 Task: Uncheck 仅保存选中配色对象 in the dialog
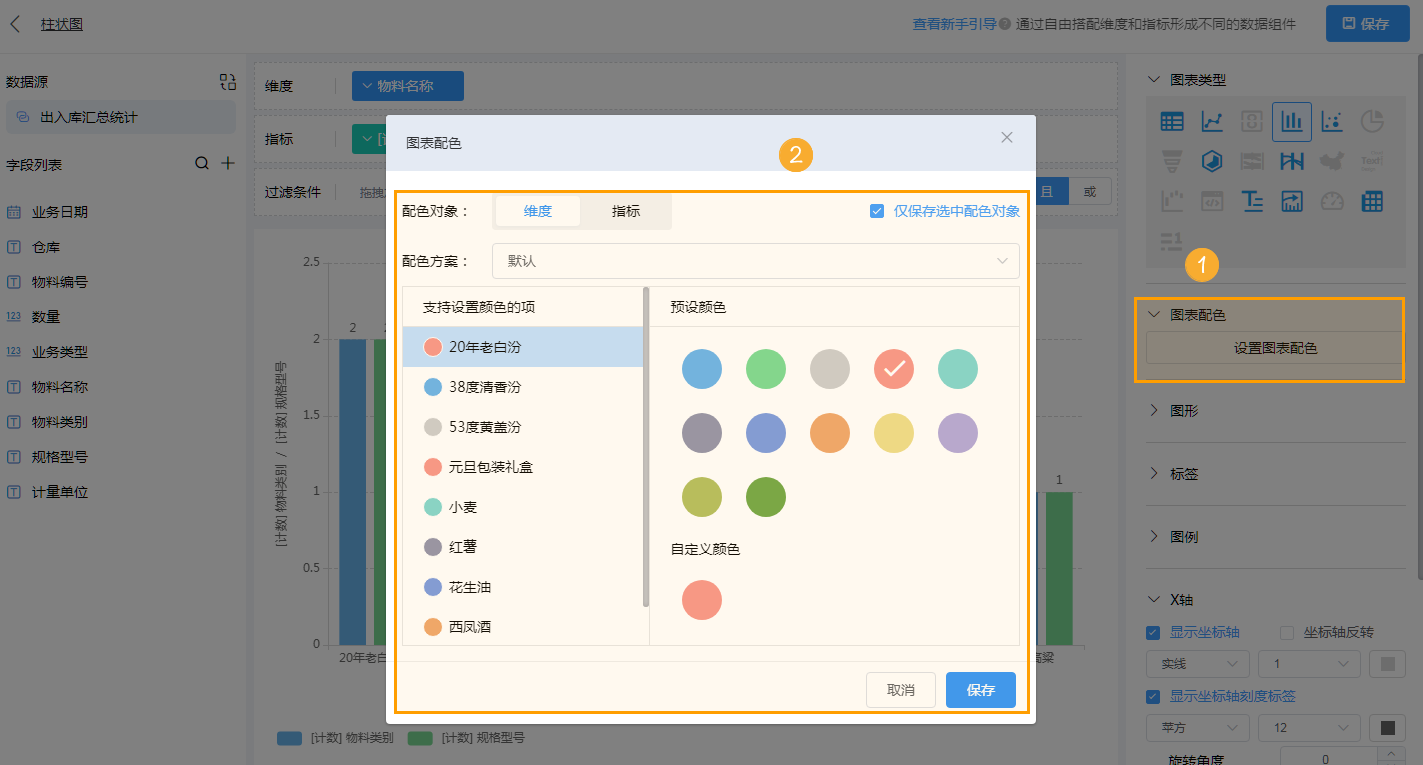877,211
